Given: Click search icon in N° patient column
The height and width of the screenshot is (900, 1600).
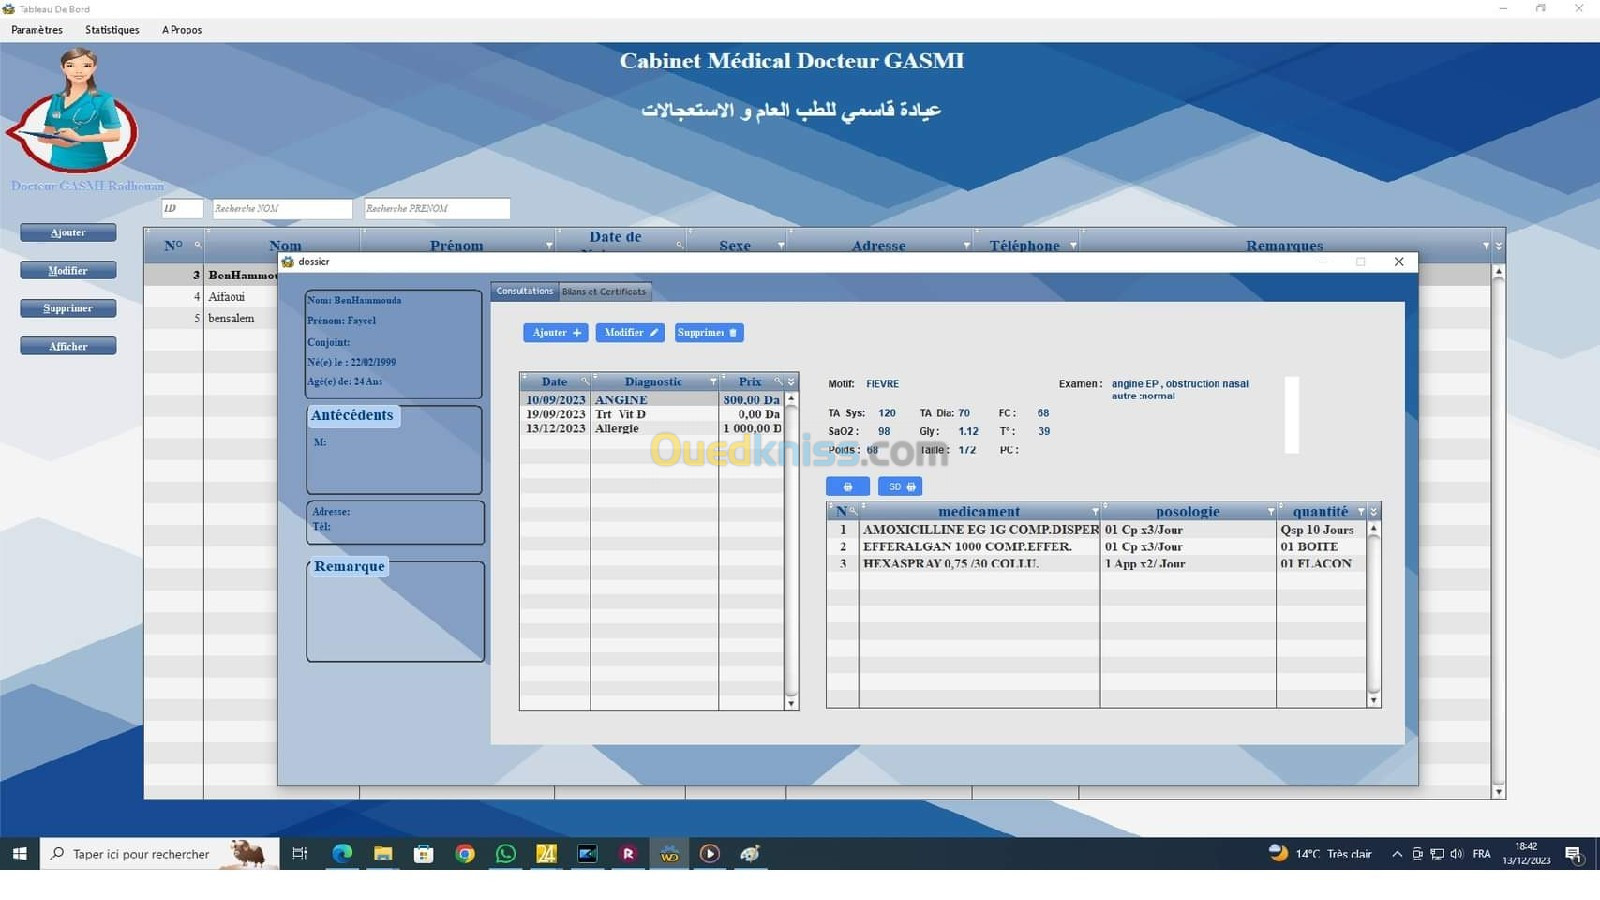Looking at the screenshot, I should point(197,245).
